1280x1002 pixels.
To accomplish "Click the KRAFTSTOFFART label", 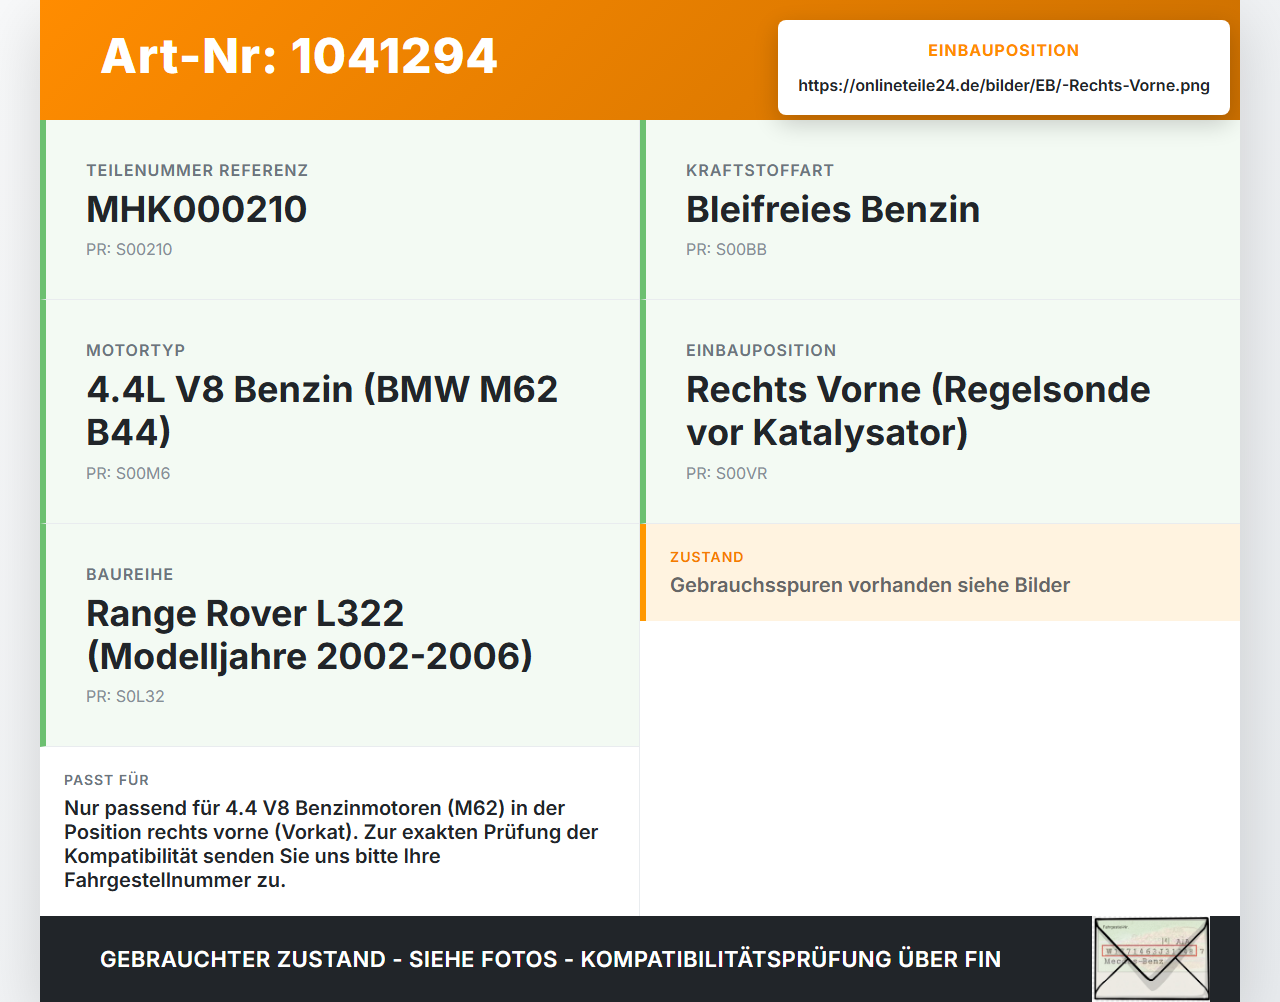I will pos(760,170).
